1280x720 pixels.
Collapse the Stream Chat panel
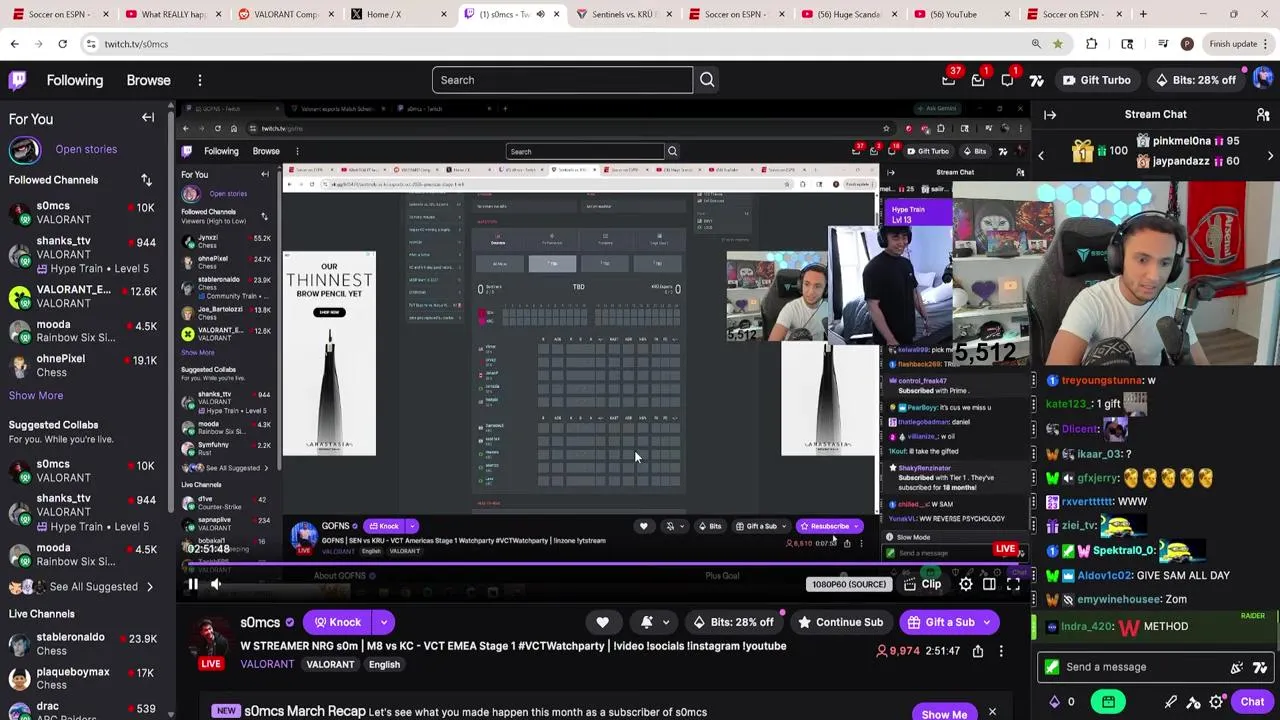pyautogui.click(x=1050, y=115)
